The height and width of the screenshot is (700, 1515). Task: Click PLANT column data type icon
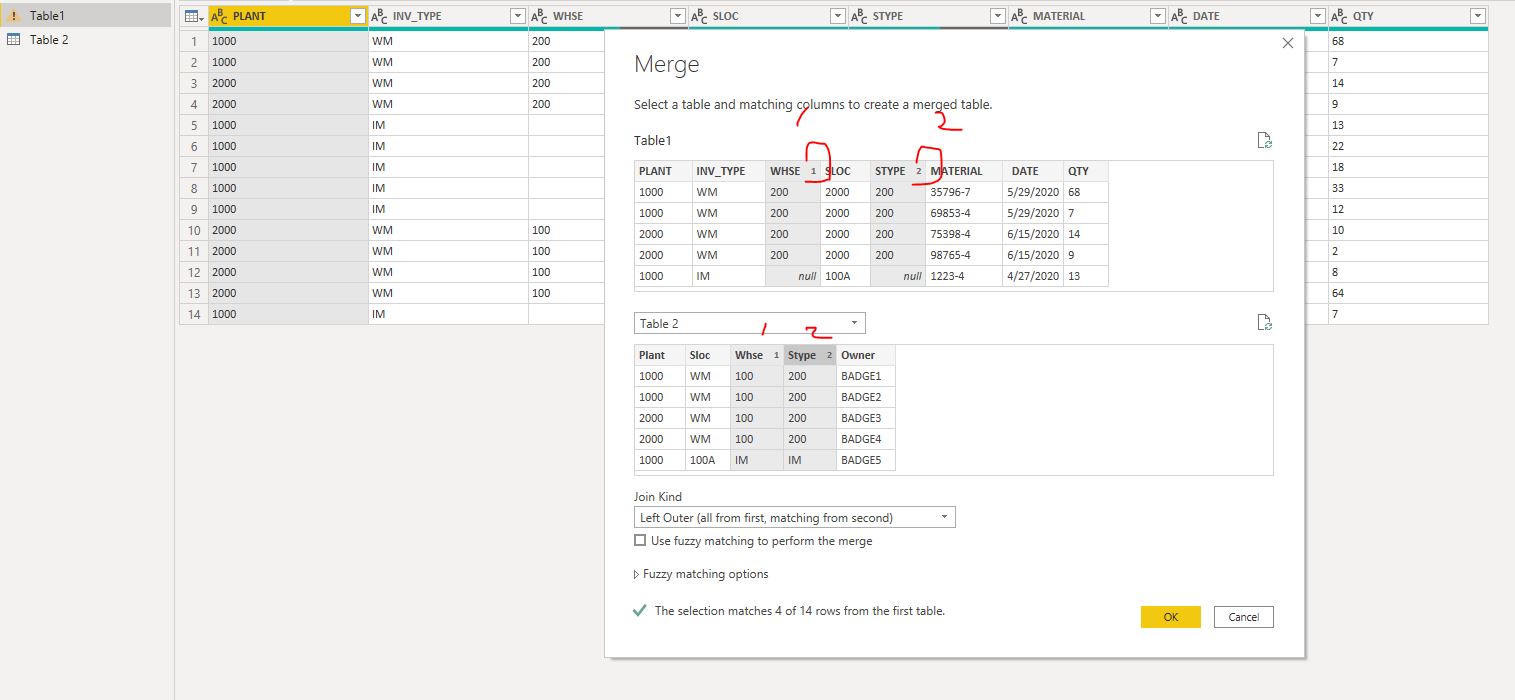pos(221,16)
